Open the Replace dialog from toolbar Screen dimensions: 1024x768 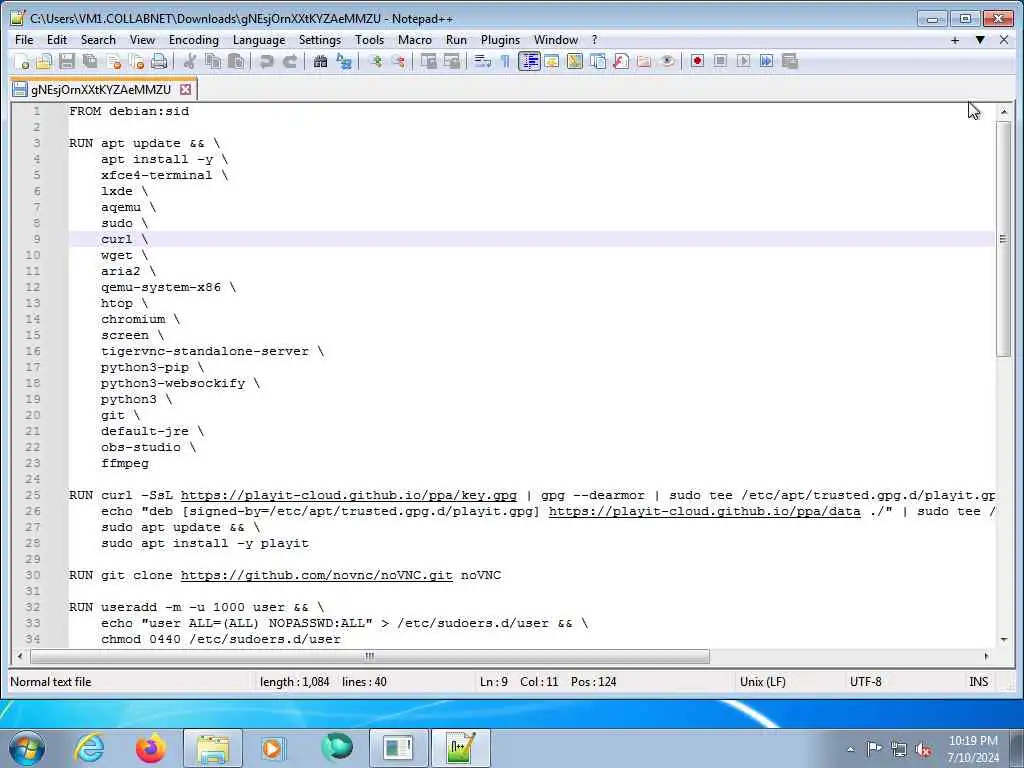[x=344, y=61]
